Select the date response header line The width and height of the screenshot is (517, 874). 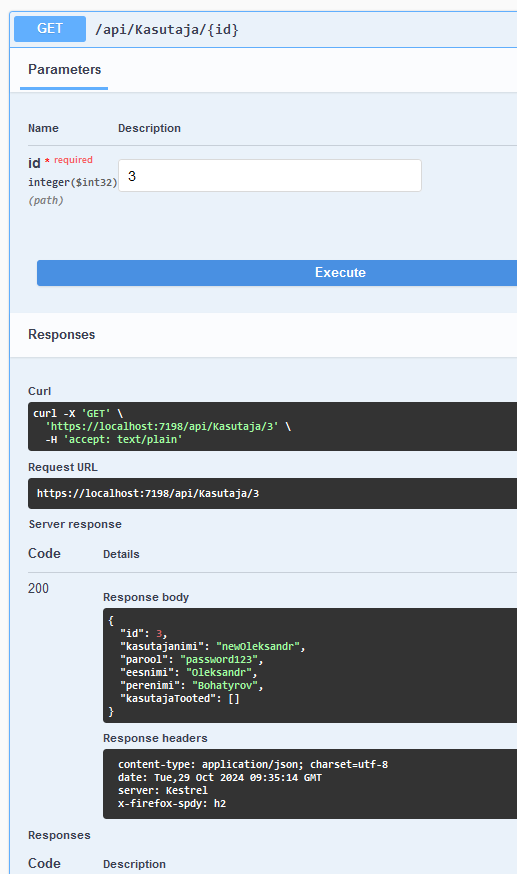pos(220,778)
